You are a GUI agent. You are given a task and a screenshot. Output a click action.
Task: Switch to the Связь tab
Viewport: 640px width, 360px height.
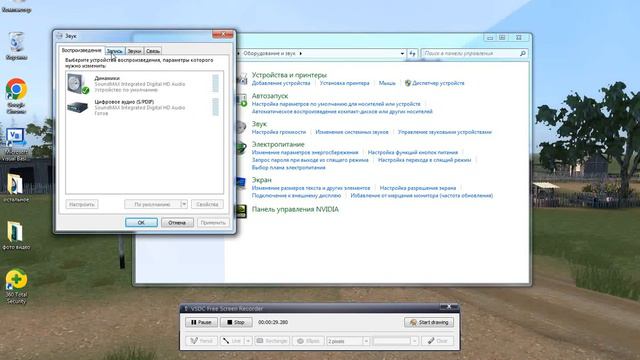click(153, 51)
